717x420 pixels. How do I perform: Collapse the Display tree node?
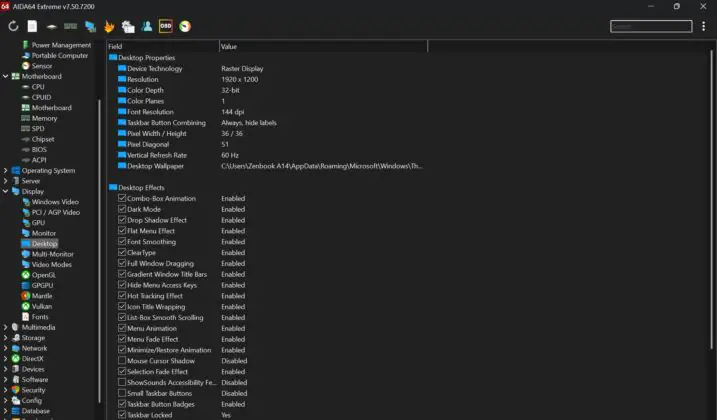click(x=5, y=191)
